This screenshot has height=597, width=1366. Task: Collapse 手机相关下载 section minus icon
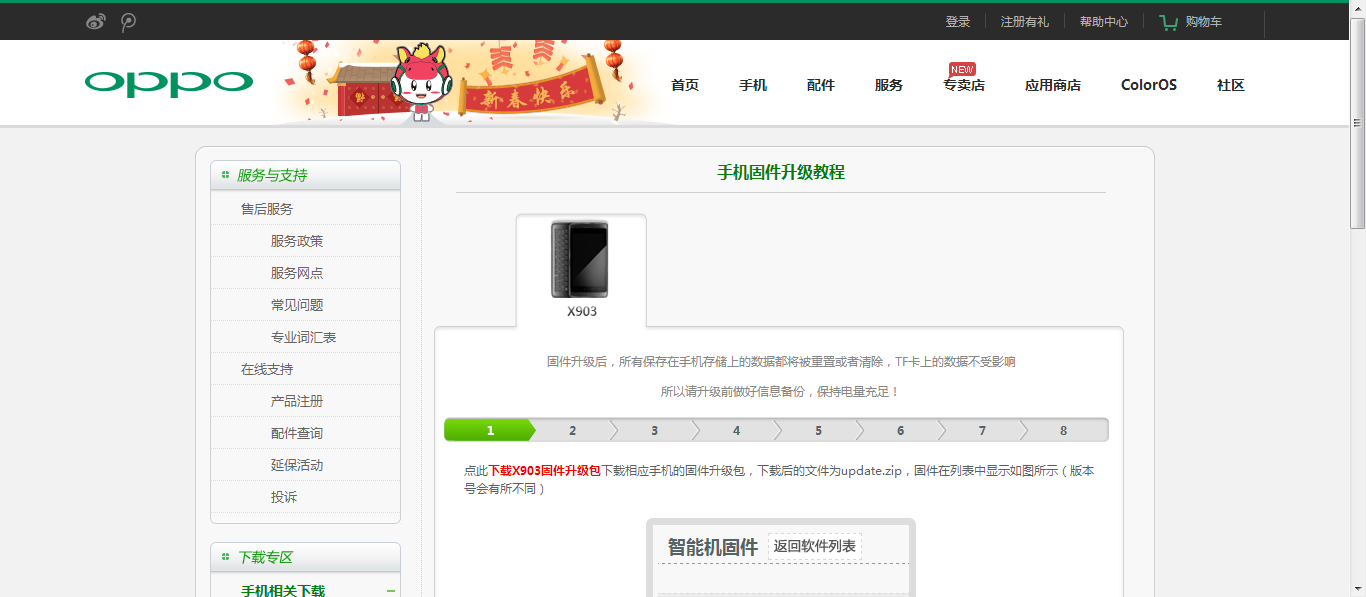pyautogui.click(x=391, y=591)
